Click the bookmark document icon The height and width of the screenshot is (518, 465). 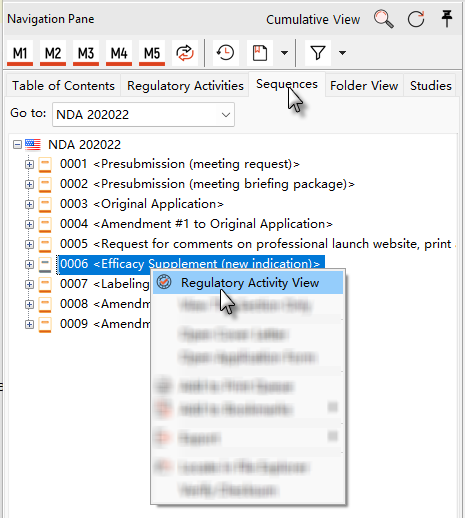(260, 53)
